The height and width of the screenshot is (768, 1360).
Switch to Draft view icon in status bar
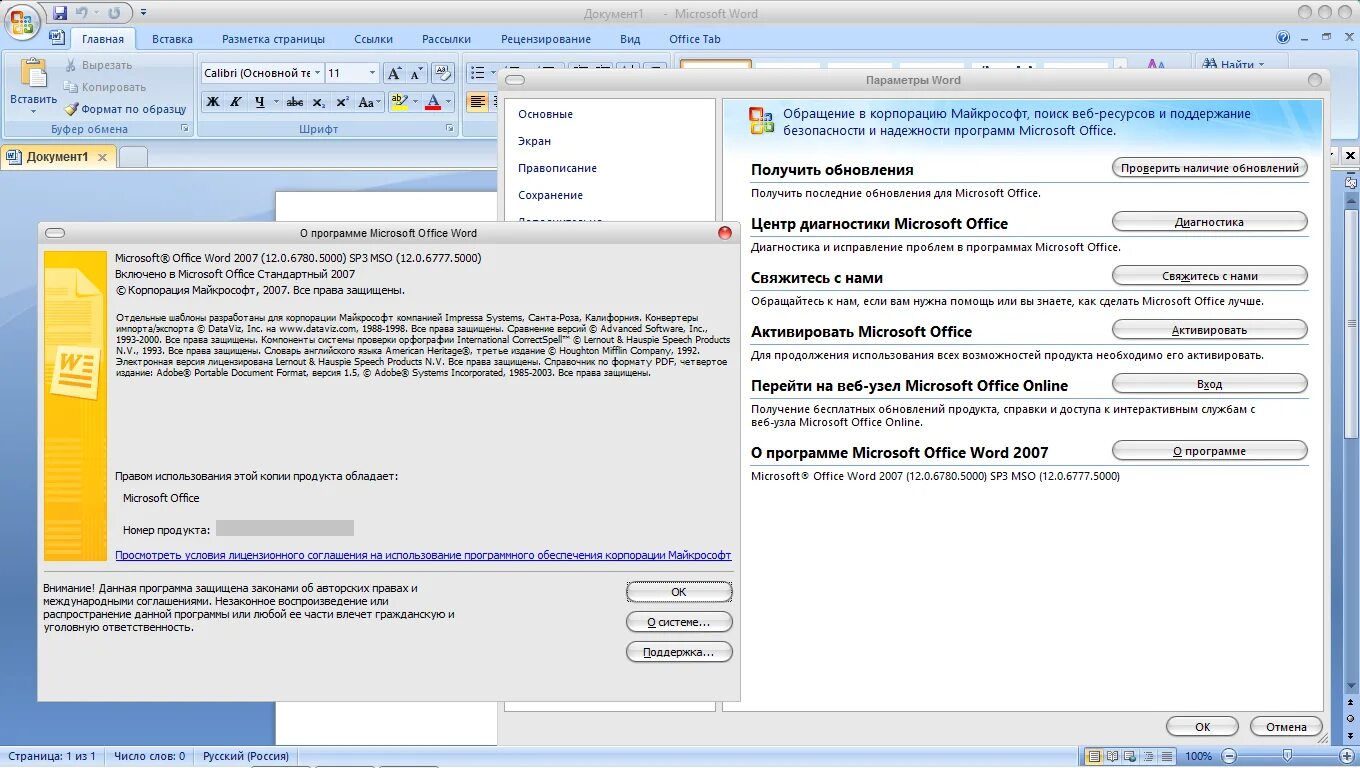pos(1166,756)
